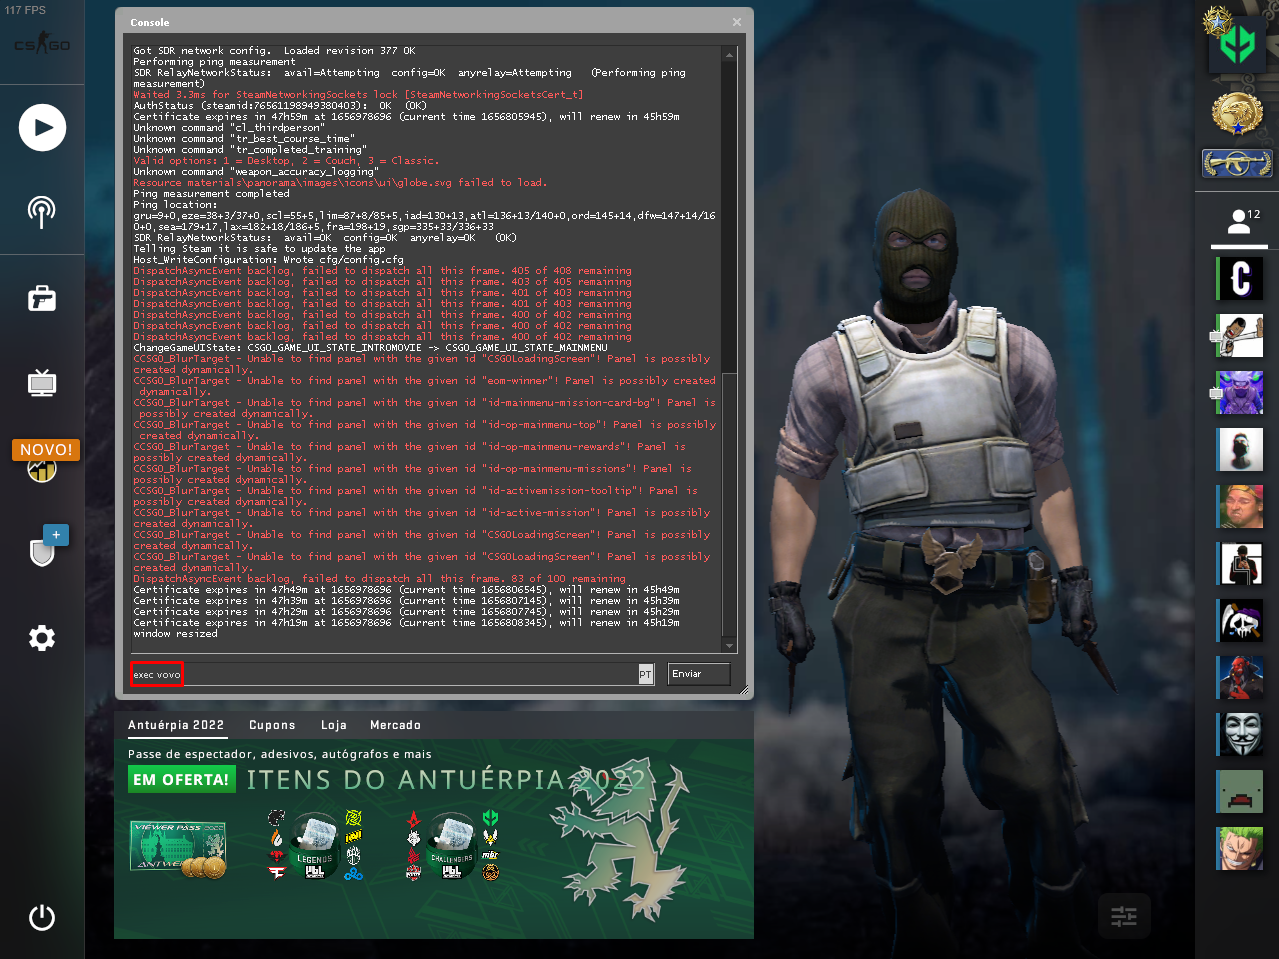Click 'Ping measurement completed' console line
Image resolution: width=1279 pixels, height=959 pixels.
[x=211, y=194]
